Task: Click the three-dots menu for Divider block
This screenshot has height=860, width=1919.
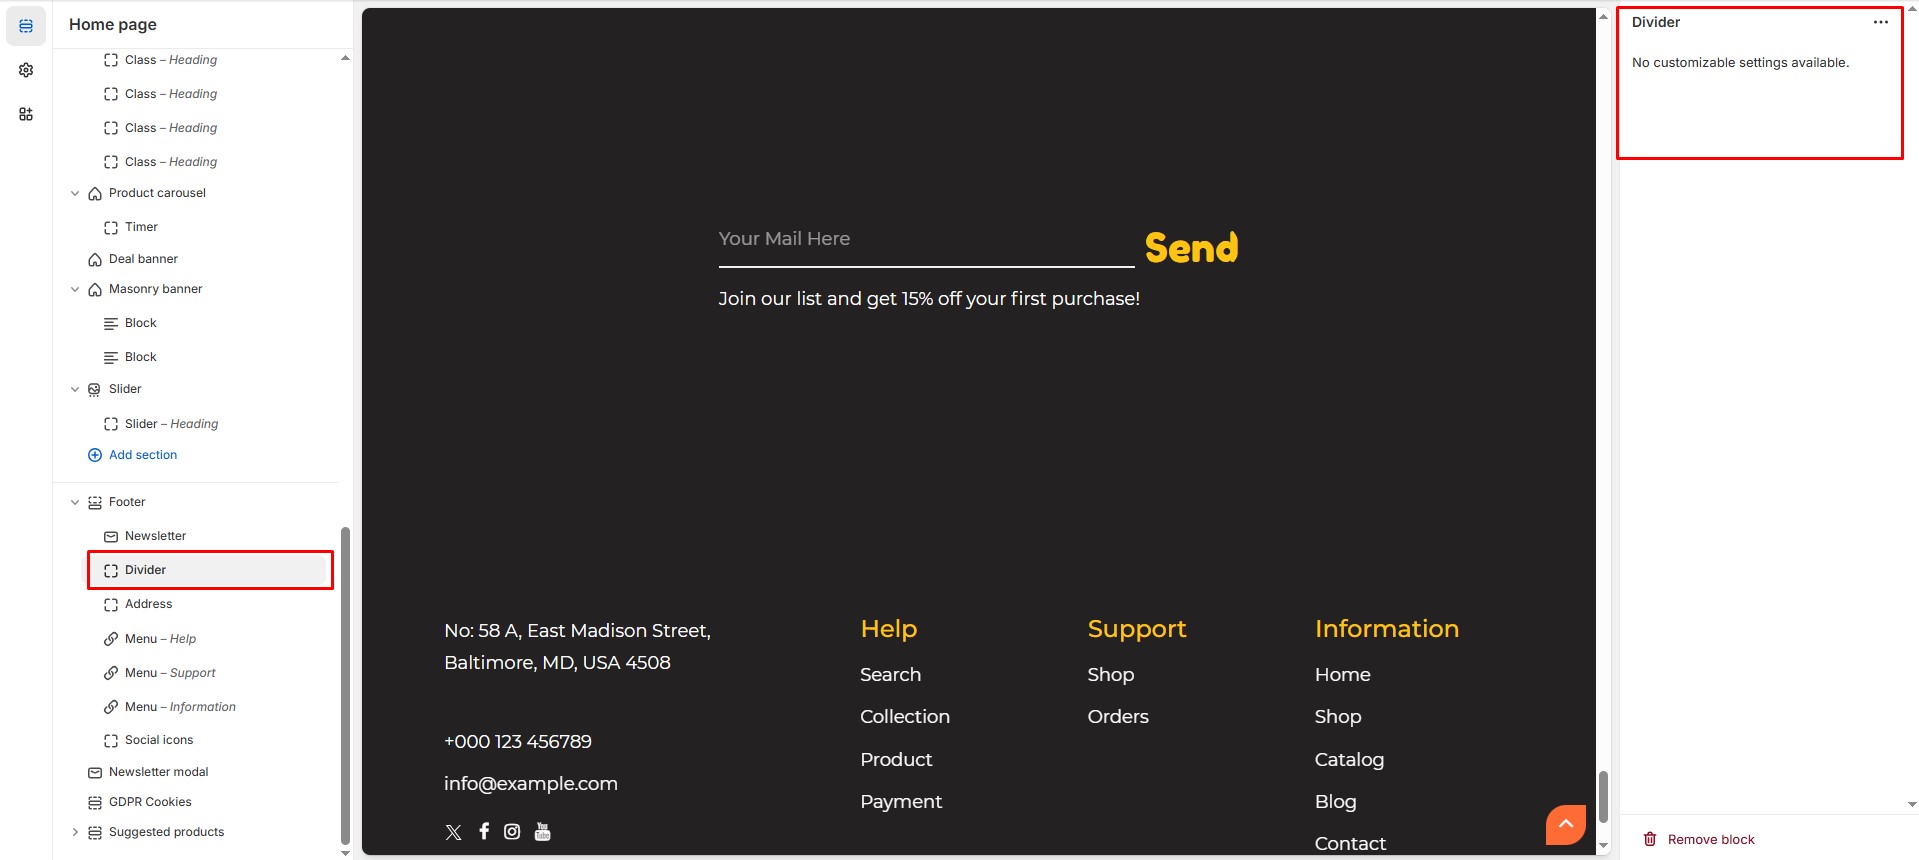Action: (x=1880, y=22)
